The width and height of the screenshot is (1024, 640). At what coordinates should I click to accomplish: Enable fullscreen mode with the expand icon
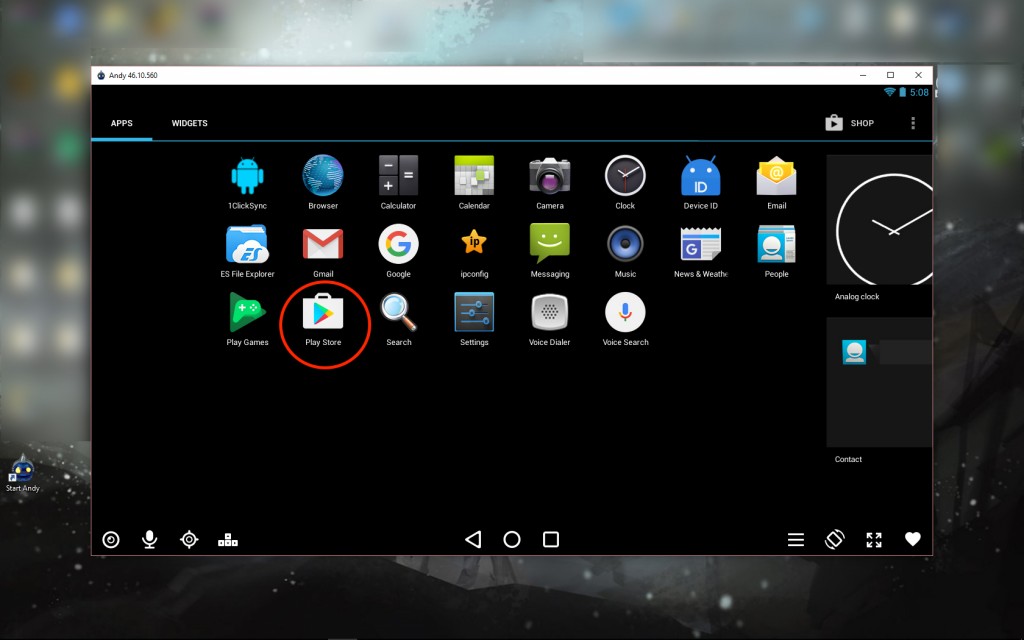873,539
